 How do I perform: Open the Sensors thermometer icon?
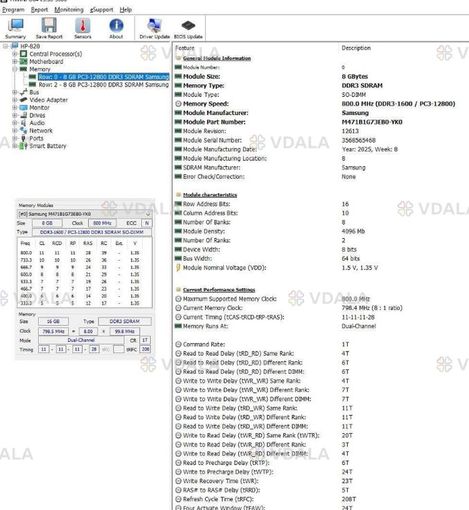click(x=83, y=25)
